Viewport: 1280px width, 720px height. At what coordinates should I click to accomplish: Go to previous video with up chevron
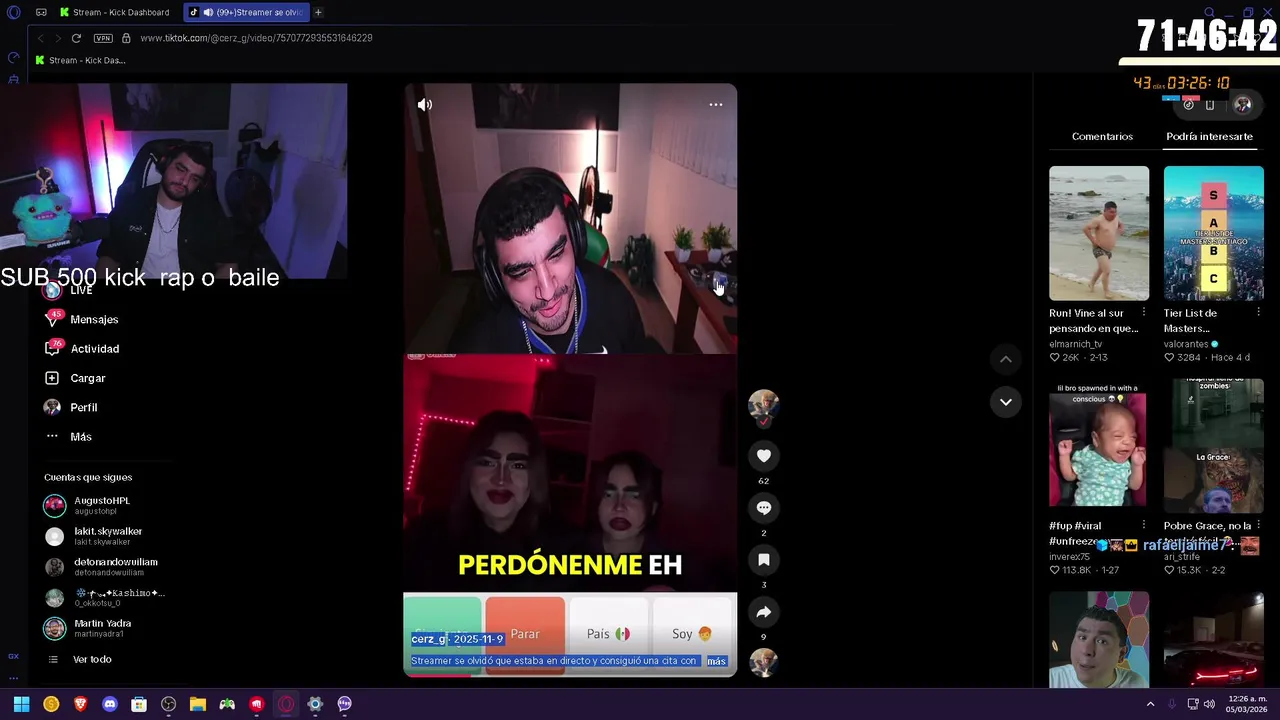1006,359
